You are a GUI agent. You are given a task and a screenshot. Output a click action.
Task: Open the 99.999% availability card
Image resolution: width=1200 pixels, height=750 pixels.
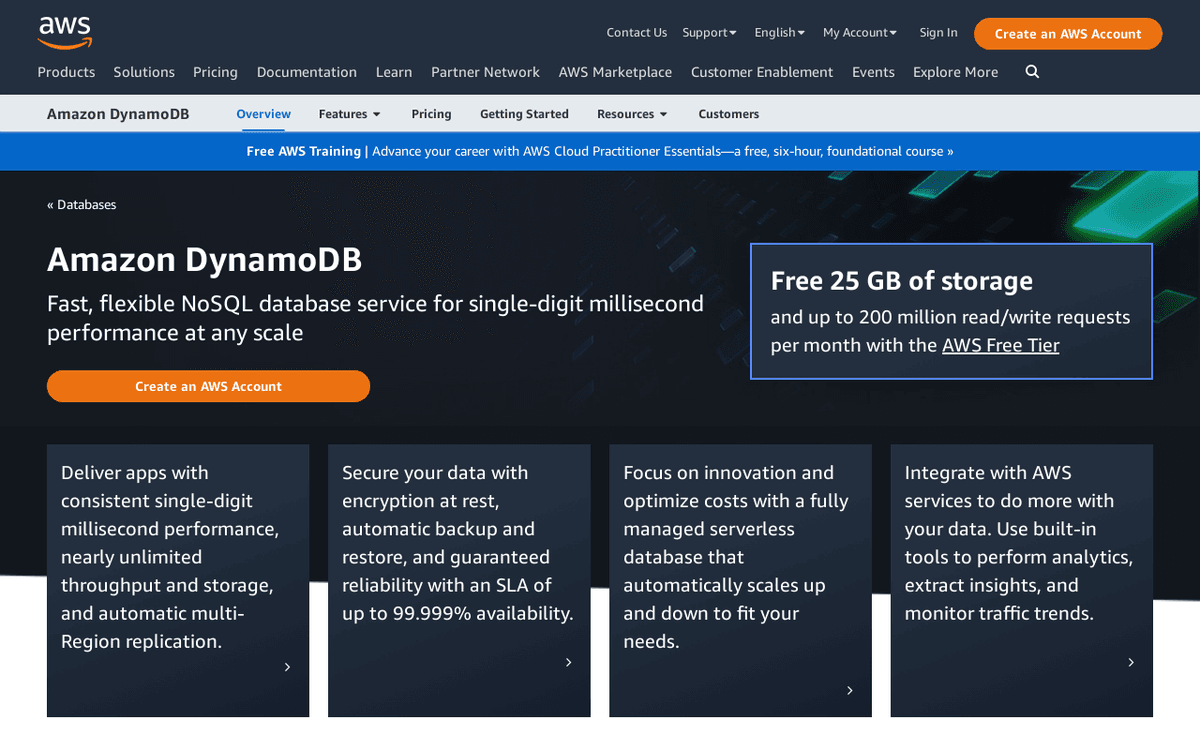tap(459, 581)
